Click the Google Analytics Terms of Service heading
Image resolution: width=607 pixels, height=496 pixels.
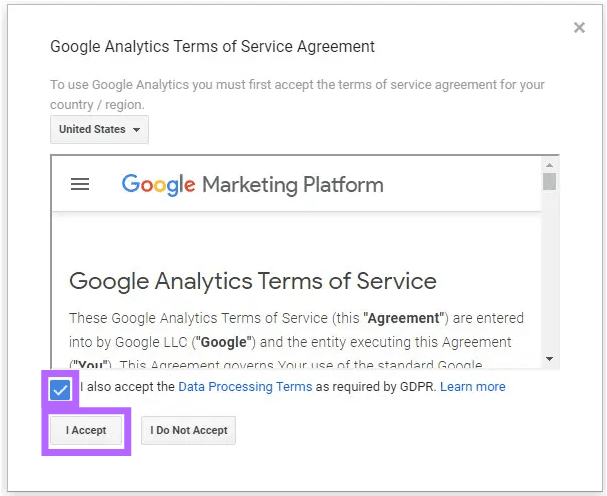253,281
